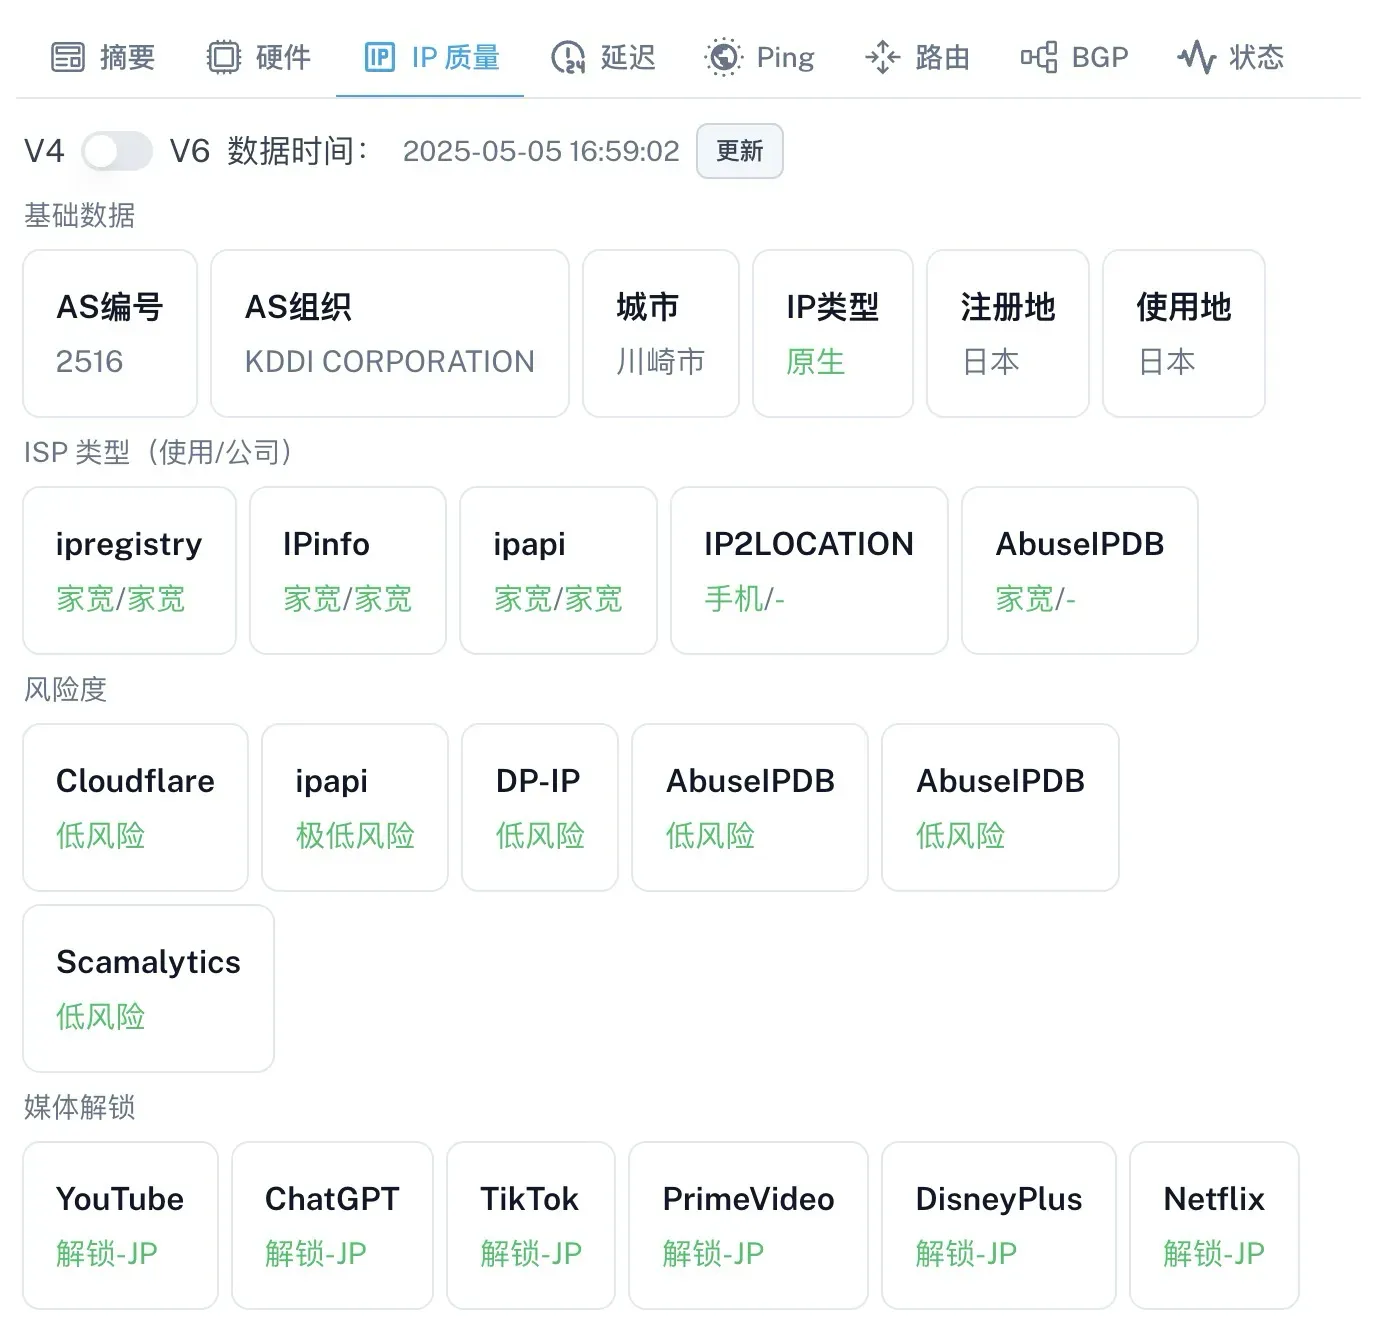Viewport: 1382px width, 1336px height.
Task: Click the V4 label
Action: pyautogui.click(x=44, y=152)
